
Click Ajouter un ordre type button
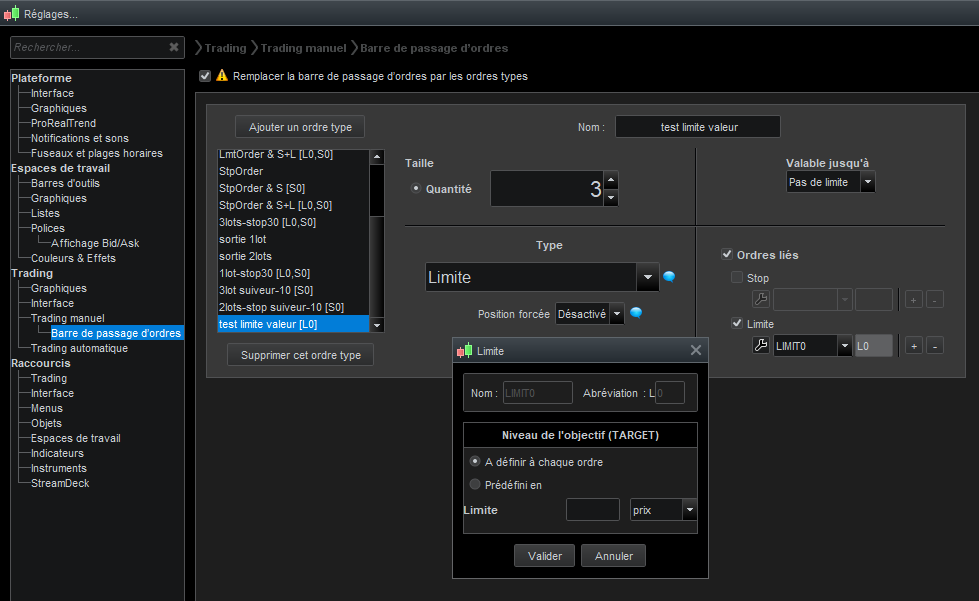pyautogui.click(x=300, y=127)
